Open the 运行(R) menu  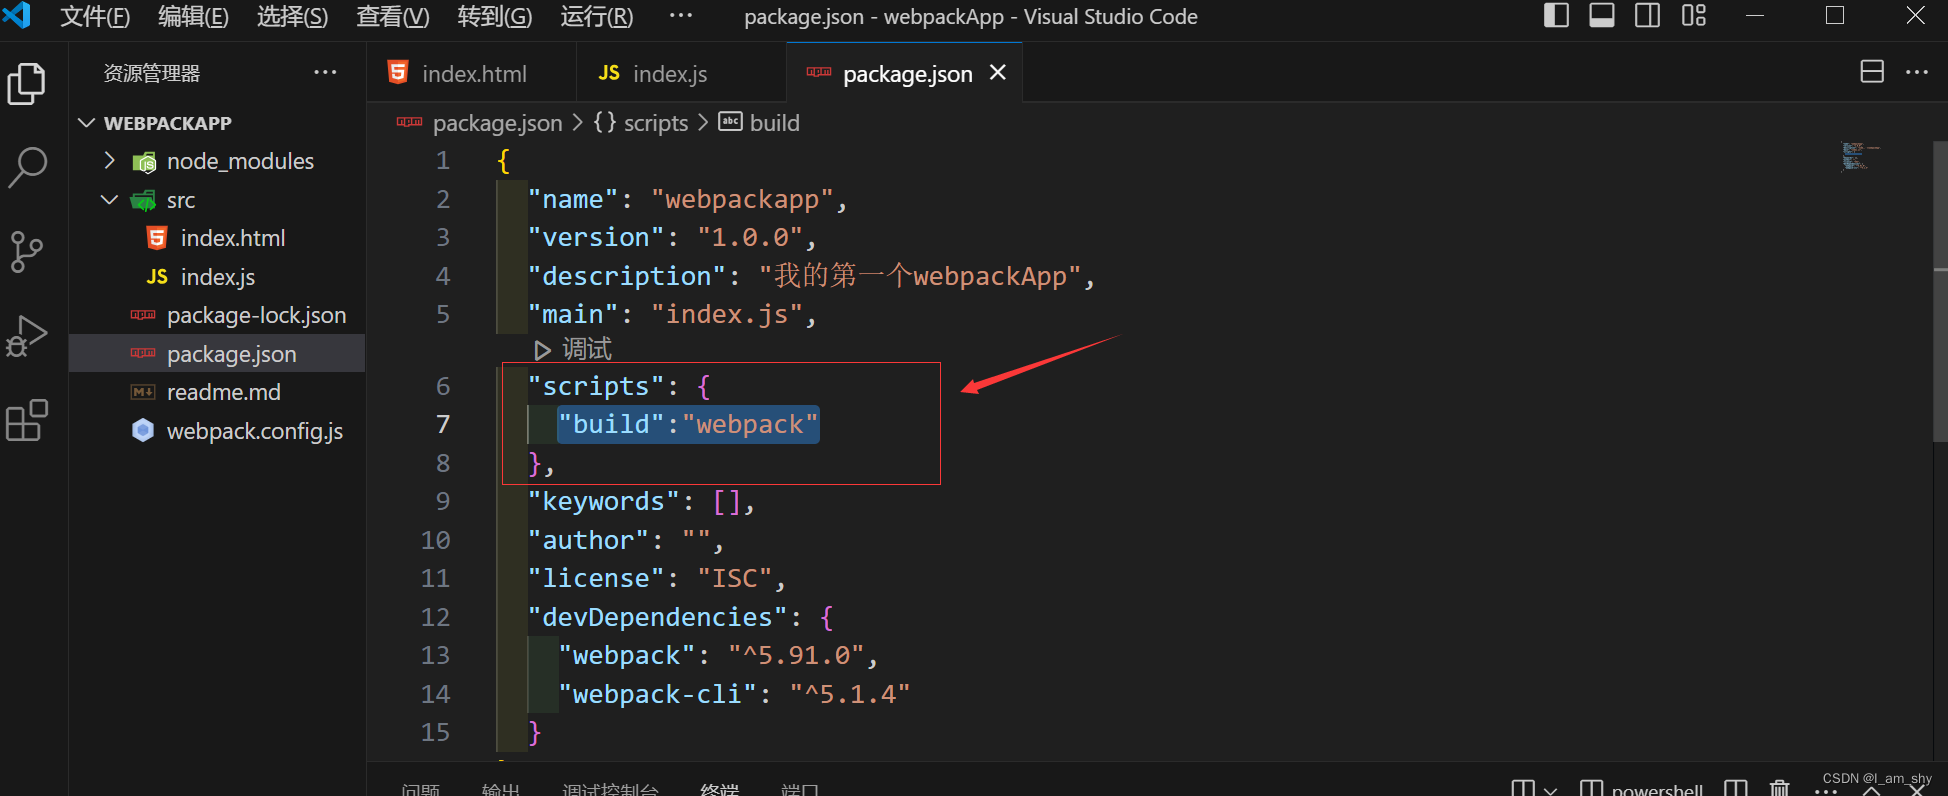click(597, 17)
